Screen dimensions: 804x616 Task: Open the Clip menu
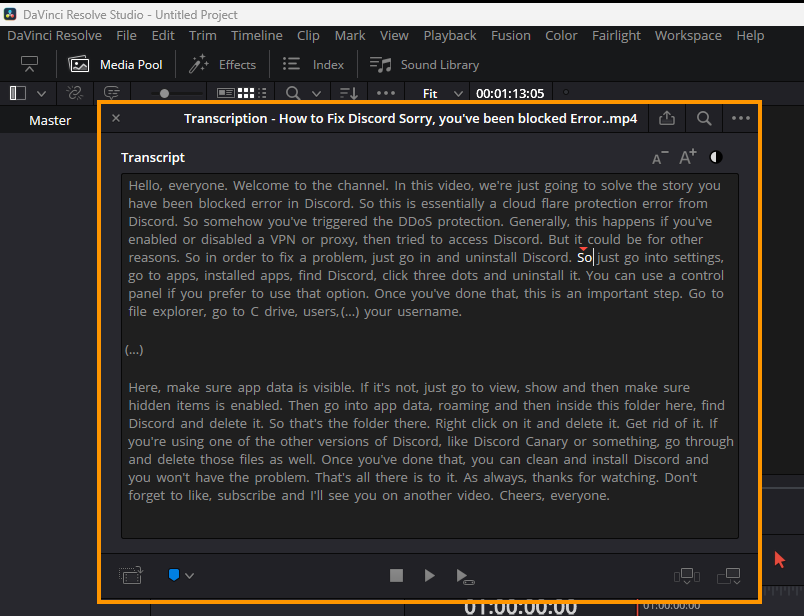[x=308, y=36]
